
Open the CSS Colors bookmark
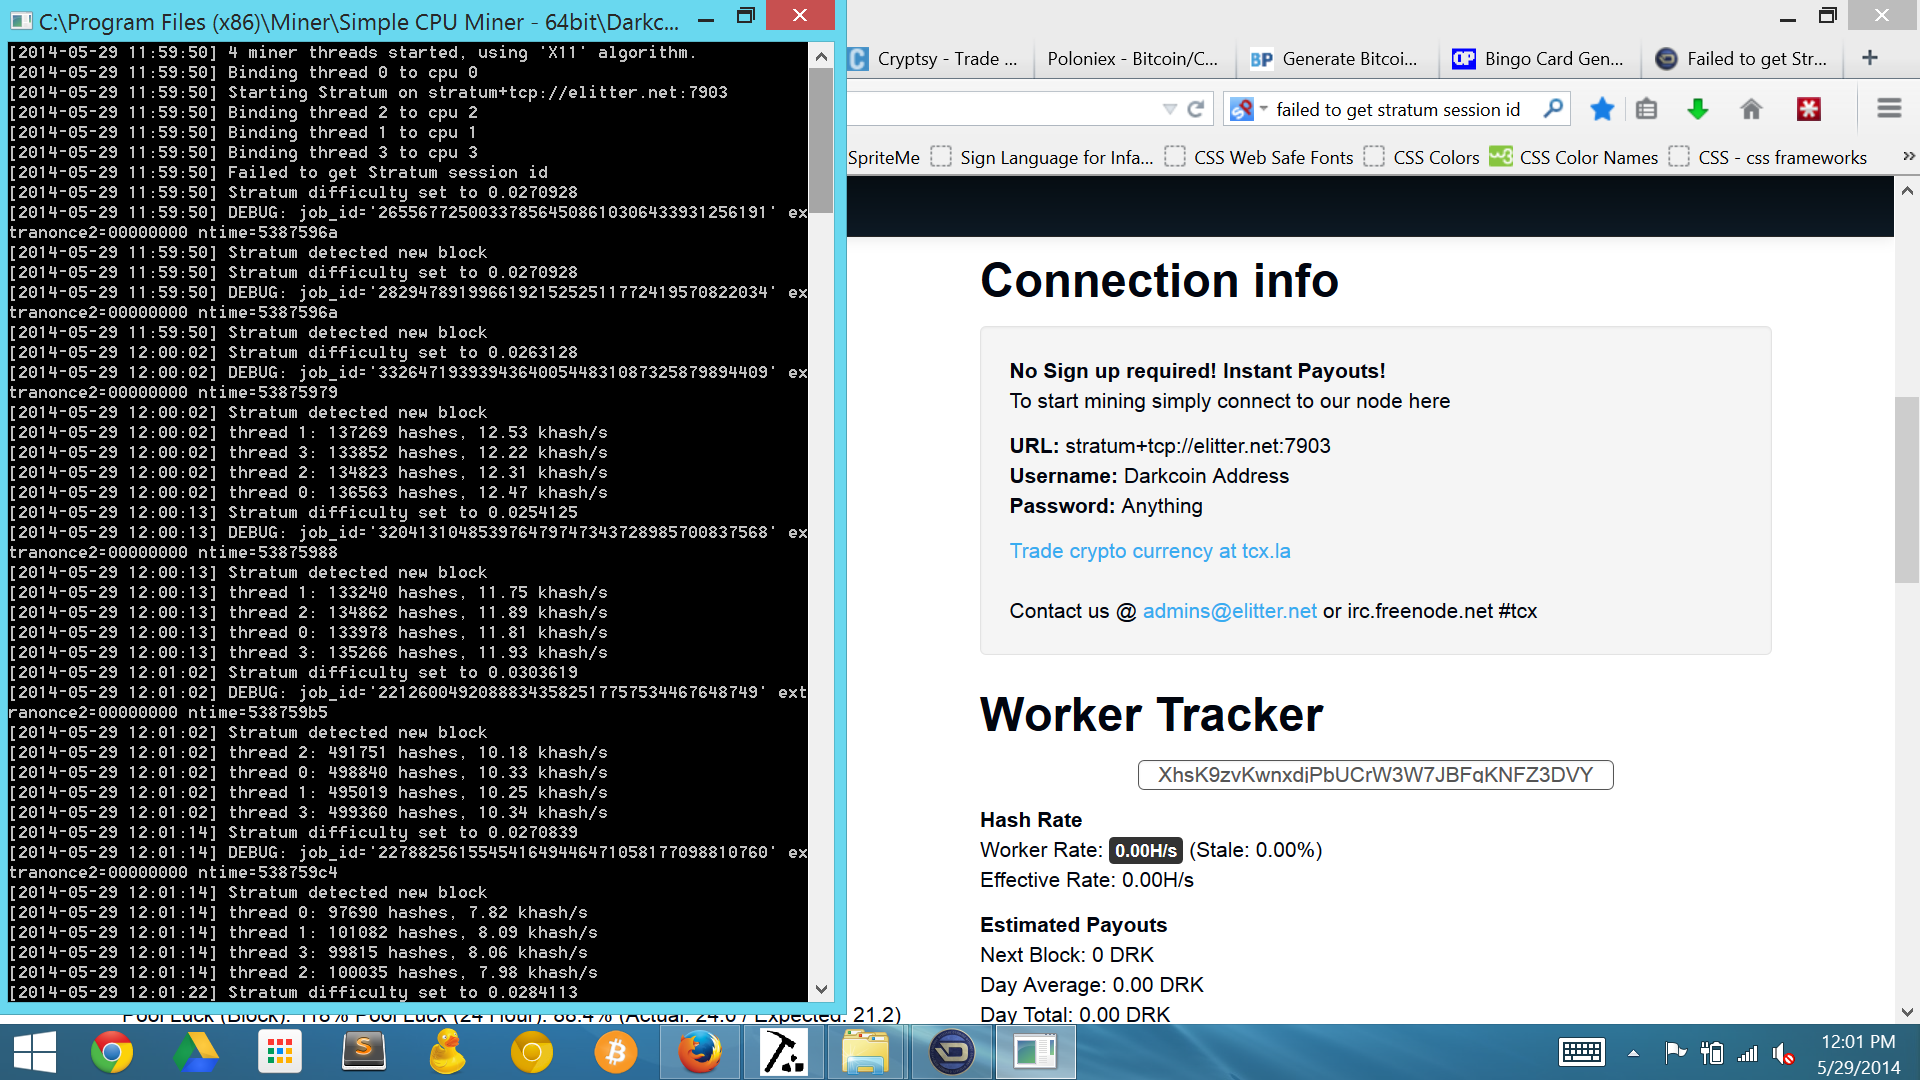click(x=1421, y=158)
